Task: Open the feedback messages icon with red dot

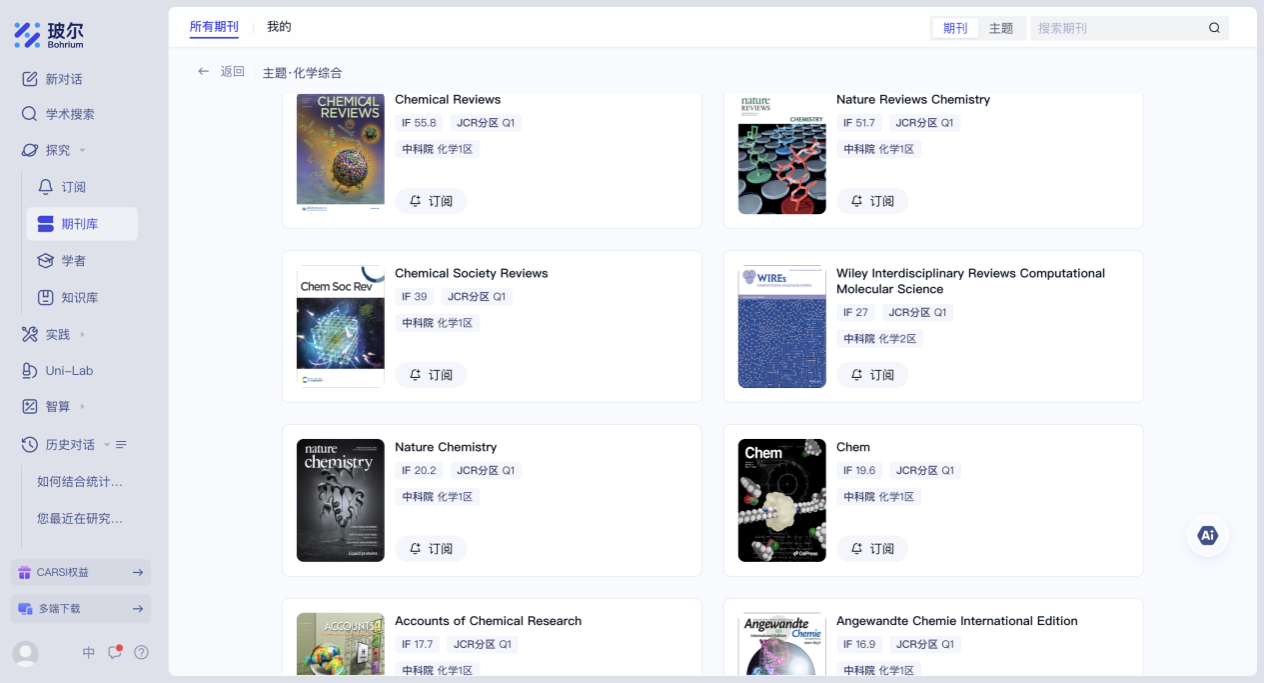Action: point(115,652)
